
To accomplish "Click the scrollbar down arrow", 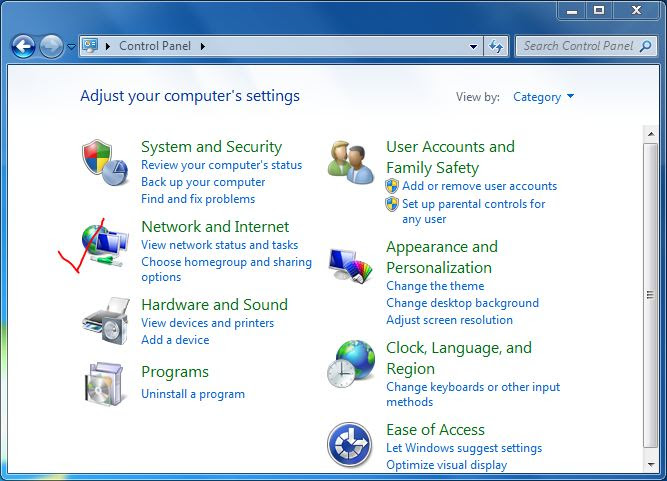I will click(x=651, y=464).
